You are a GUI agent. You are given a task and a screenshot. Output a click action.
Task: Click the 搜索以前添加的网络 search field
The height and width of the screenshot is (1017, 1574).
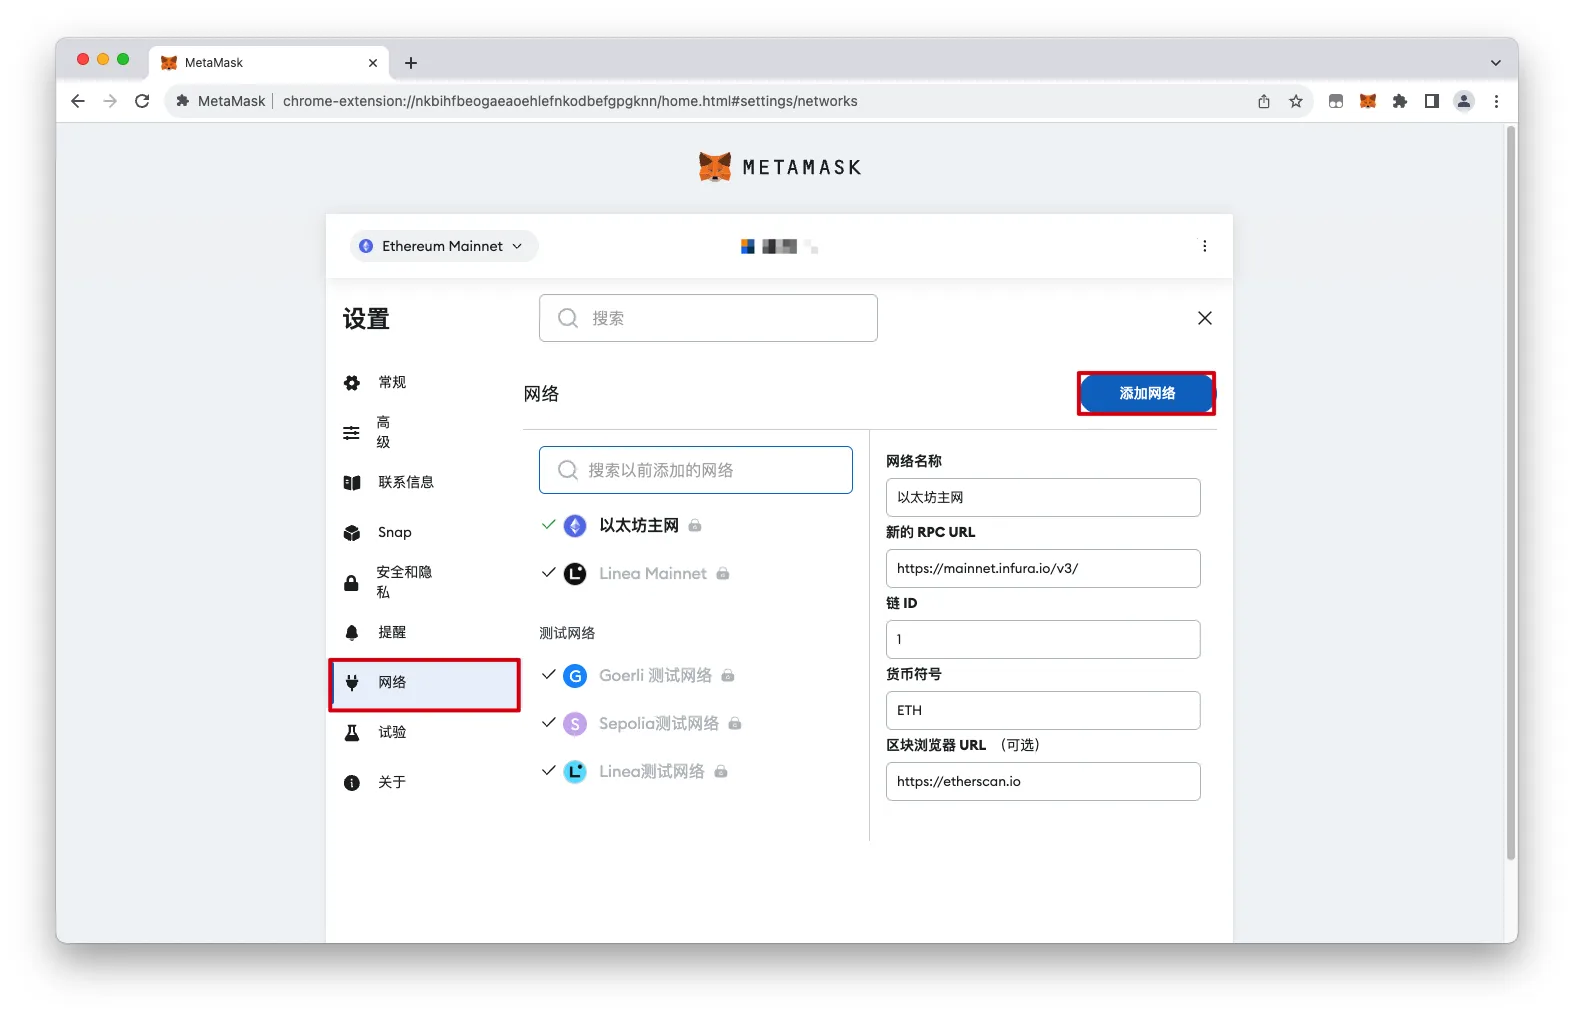pyautogui.click(x=696, y=470)
